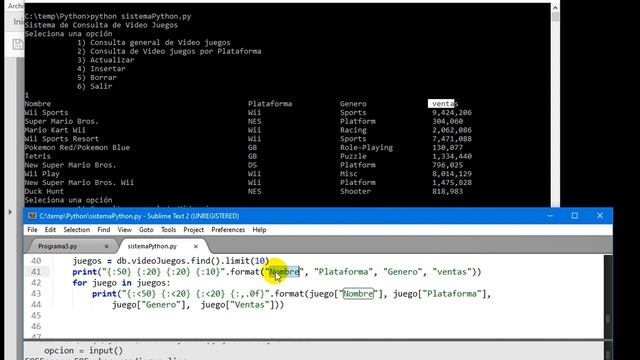Image resolution: width=640 pixels, height=360 pixels.
Task: Click line number 43 in the gutter
Action: (x=36, y=294)
